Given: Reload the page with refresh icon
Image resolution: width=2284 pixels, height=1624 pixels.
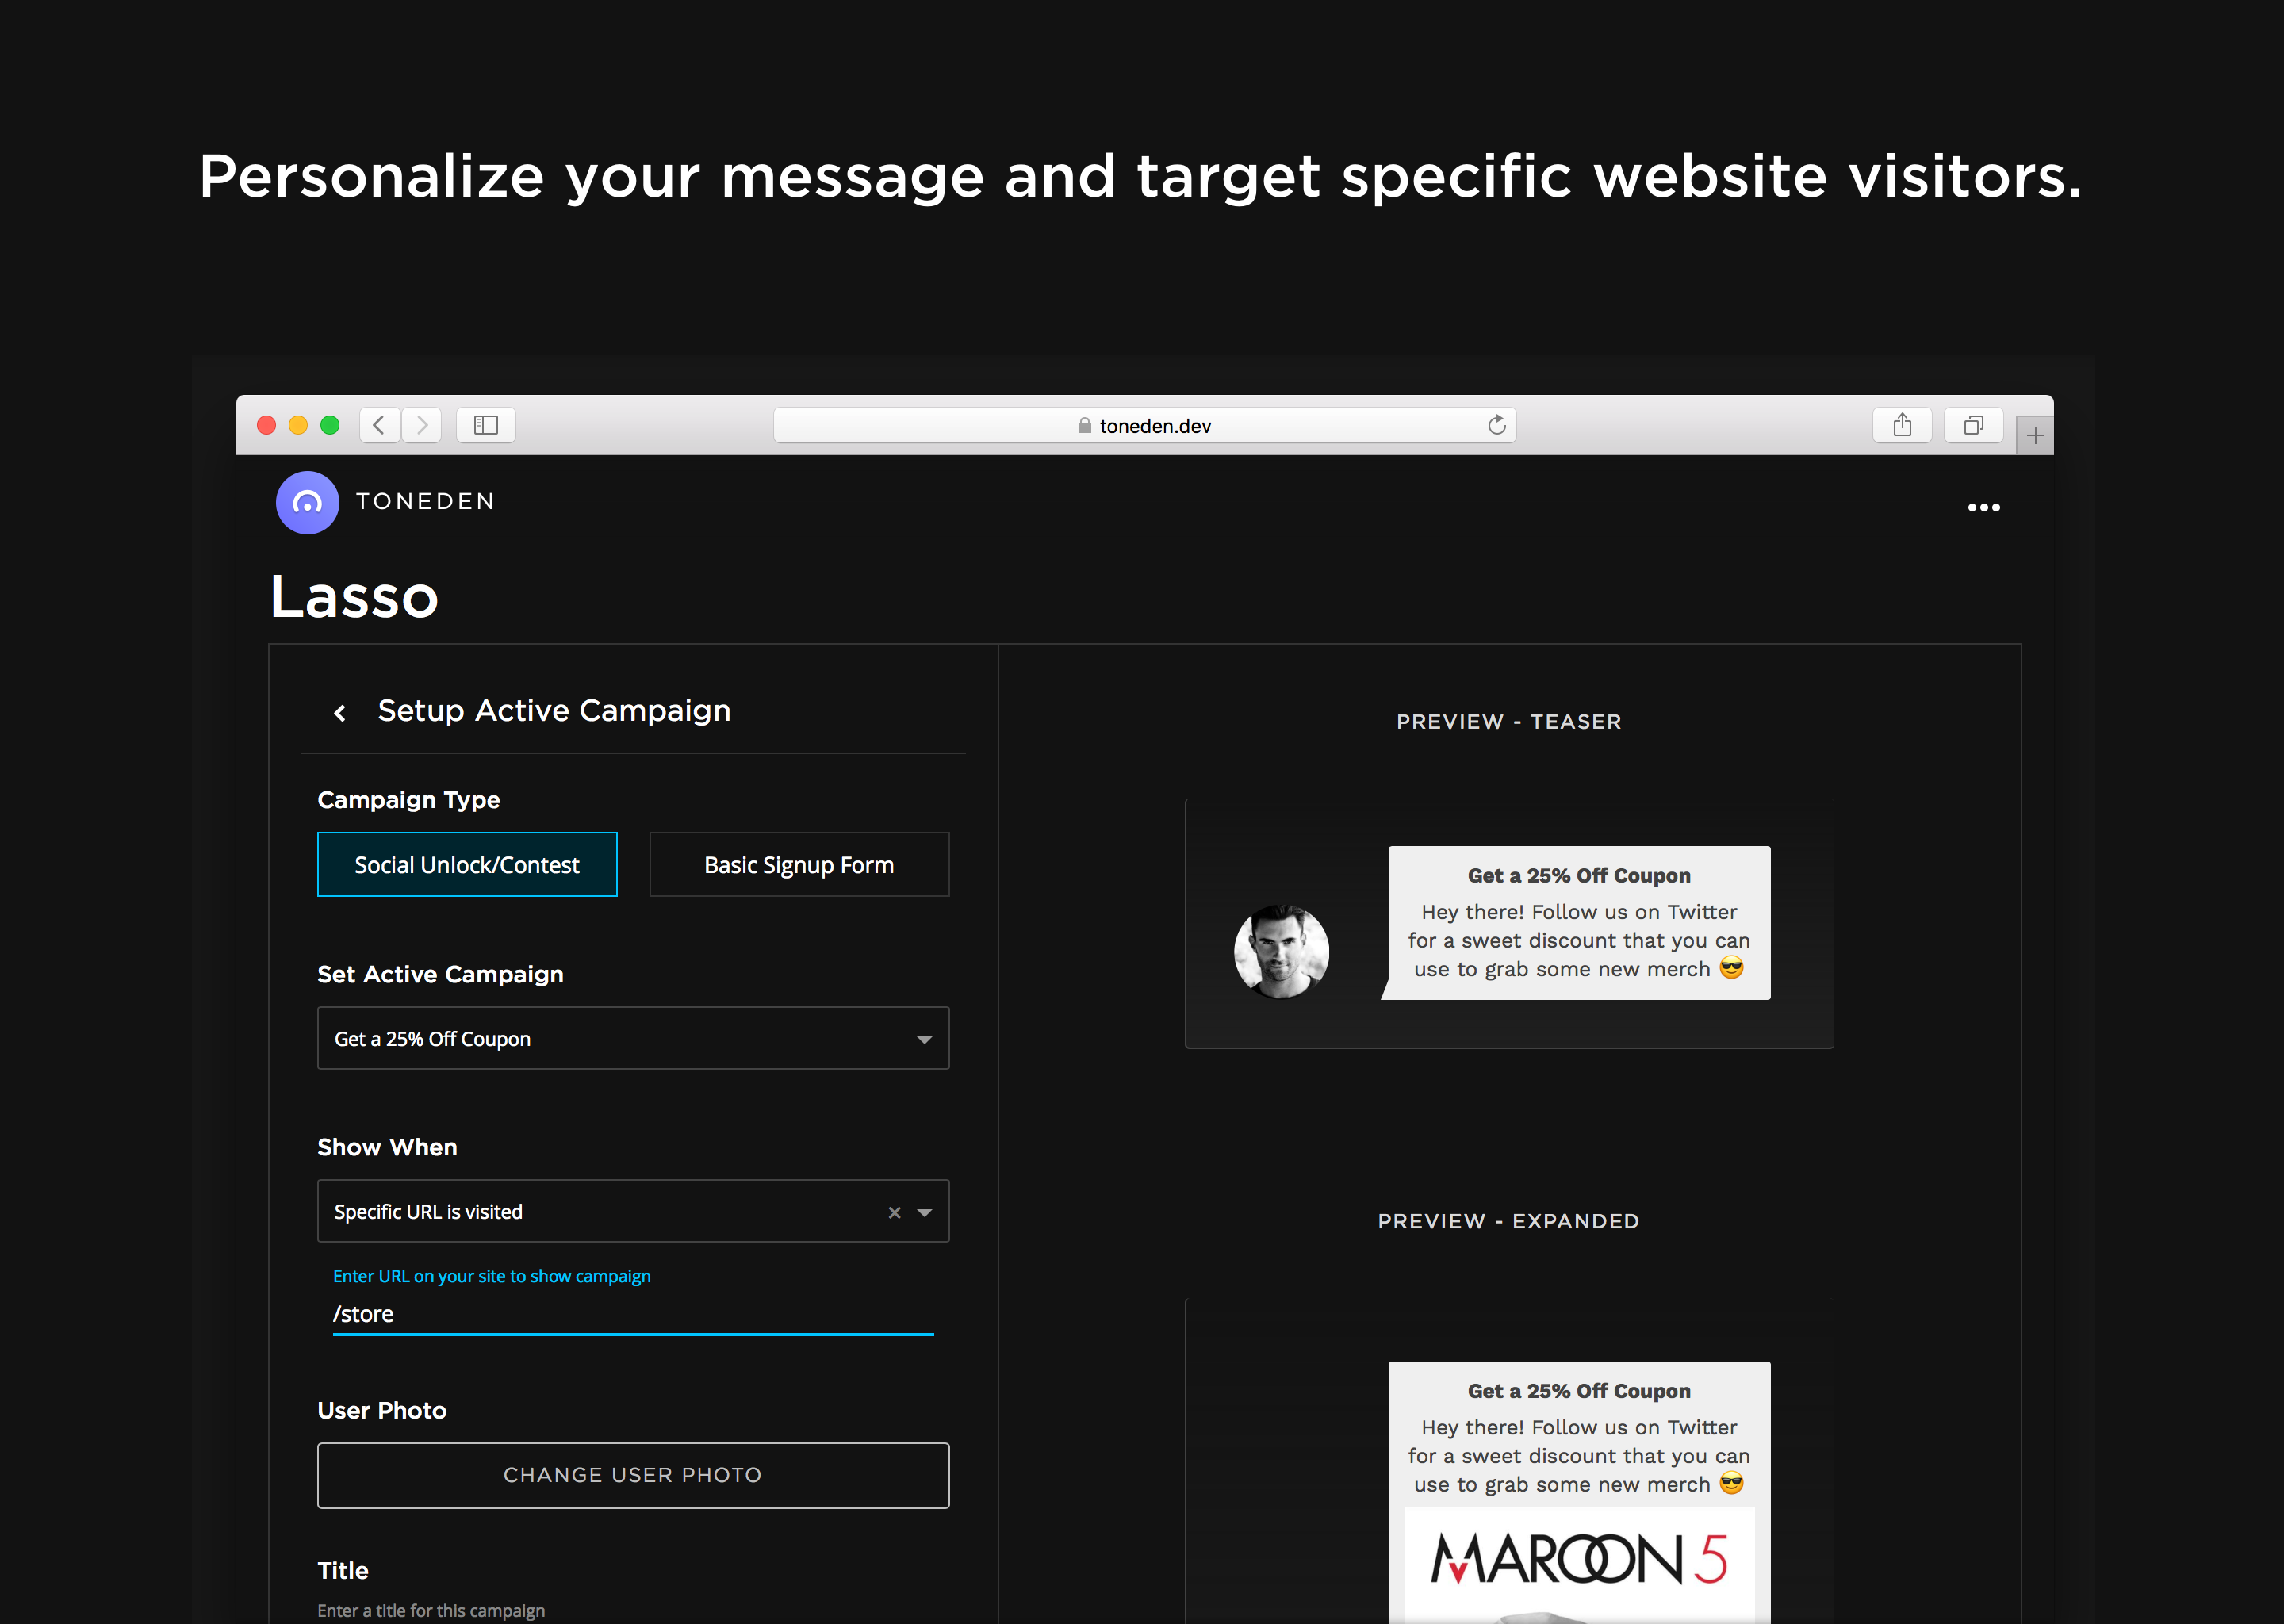Looking at the screenshot, I should coord(1496,425).
